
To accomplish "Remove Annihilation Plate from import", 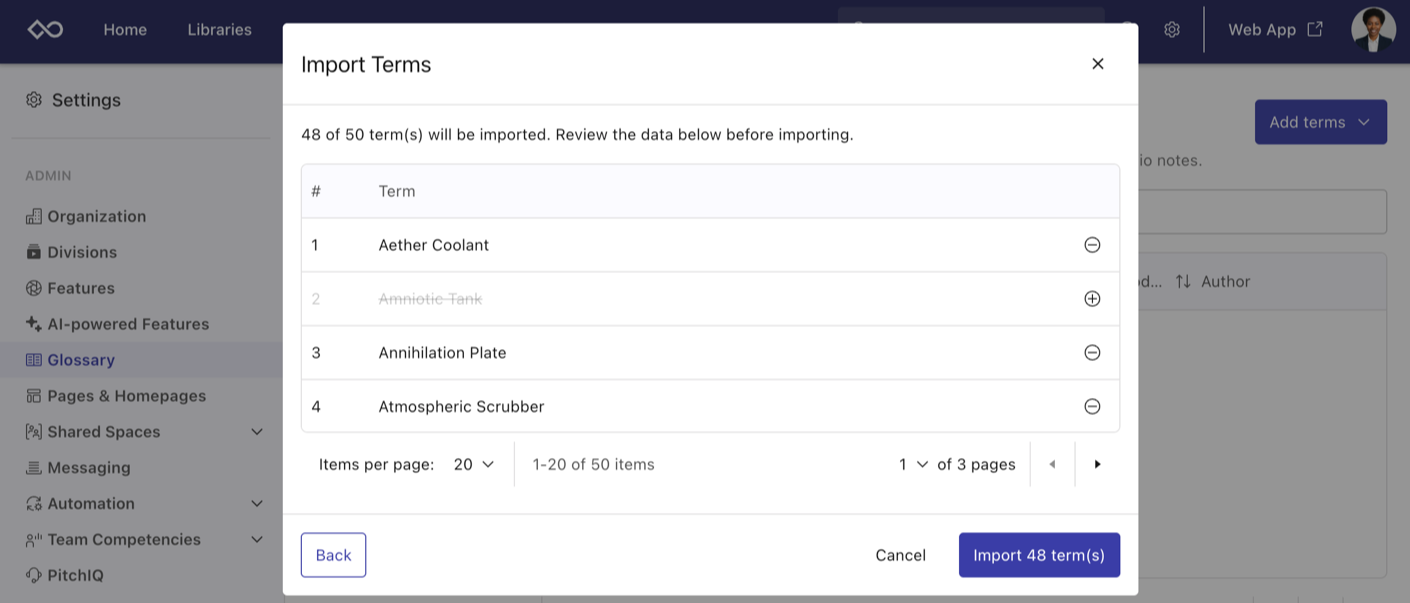I will tap(1092, 353).
